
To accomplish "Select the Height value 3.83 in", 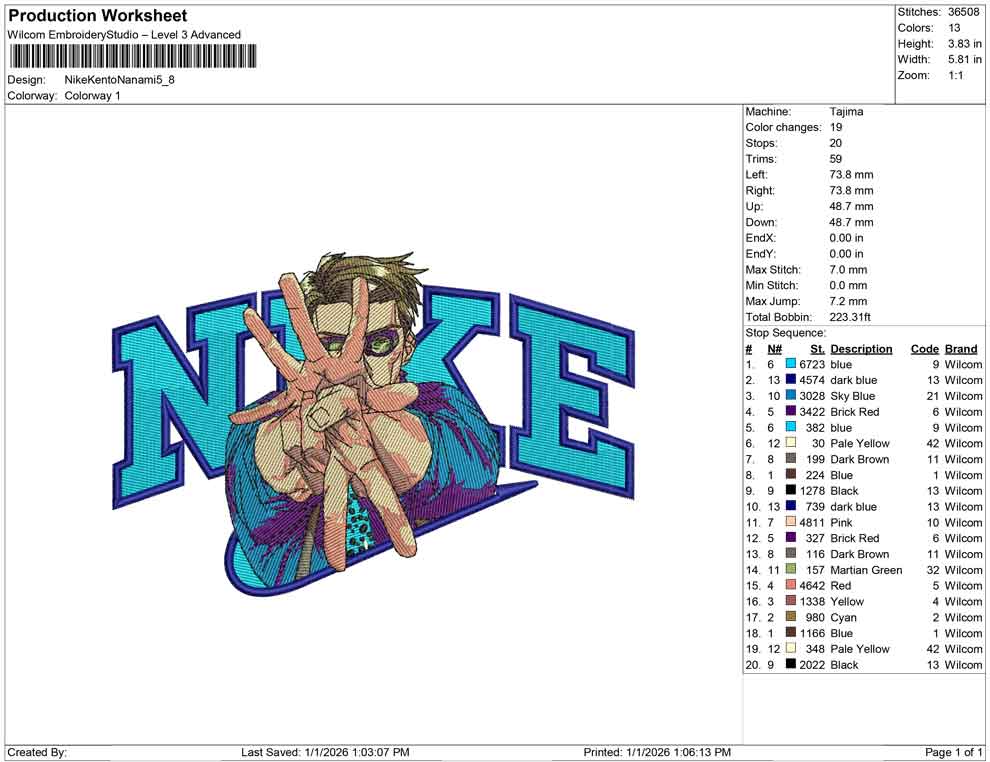I will click(964, 44).
